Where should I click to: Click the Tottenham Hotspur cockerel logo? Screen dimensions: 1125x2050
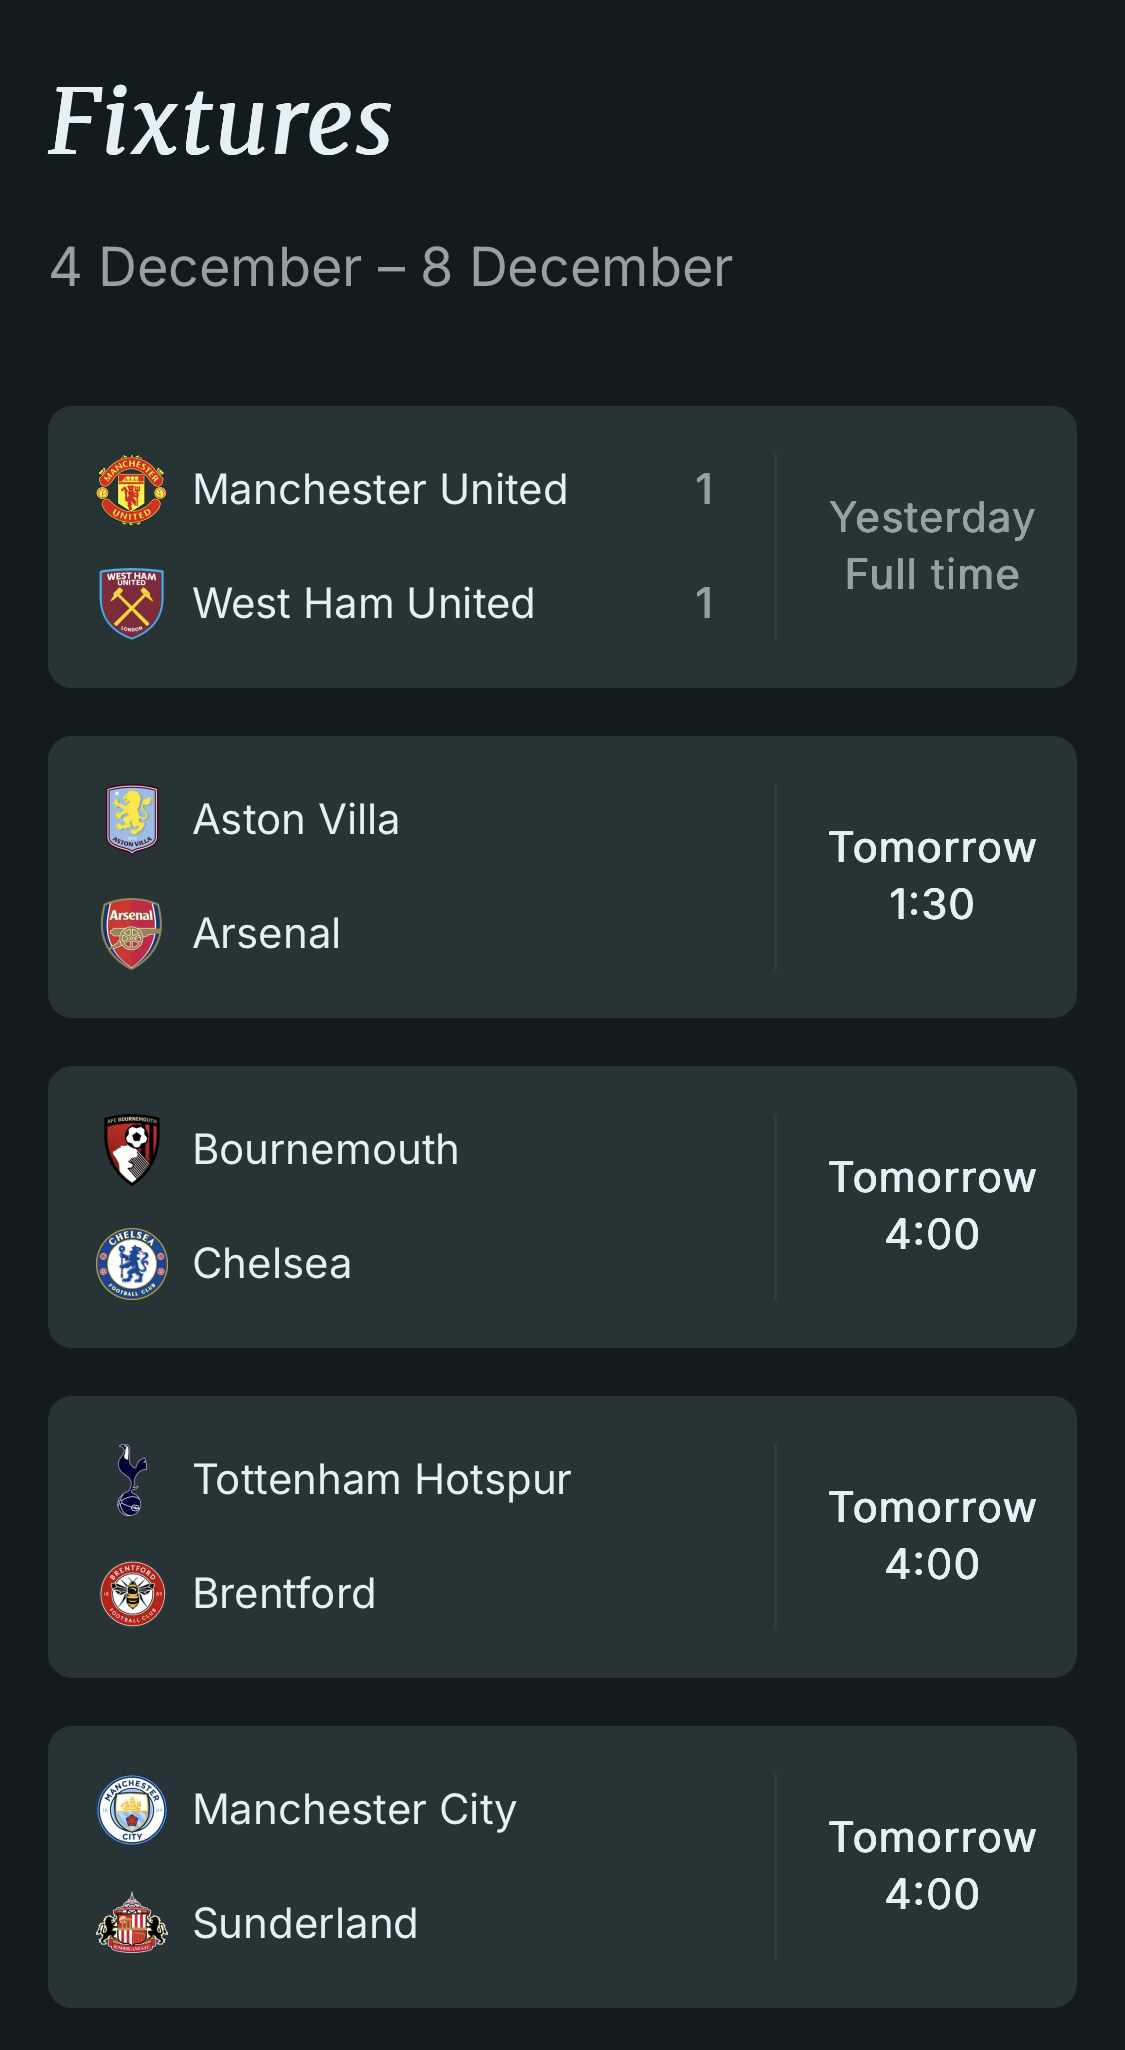131,1479
